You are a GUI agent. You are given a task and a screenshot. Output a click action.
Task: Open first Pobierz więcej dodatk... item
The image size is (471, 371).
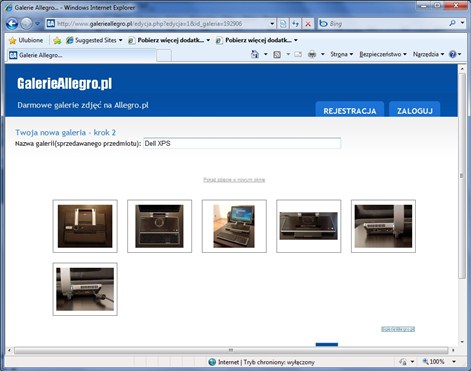pos(169,40)
